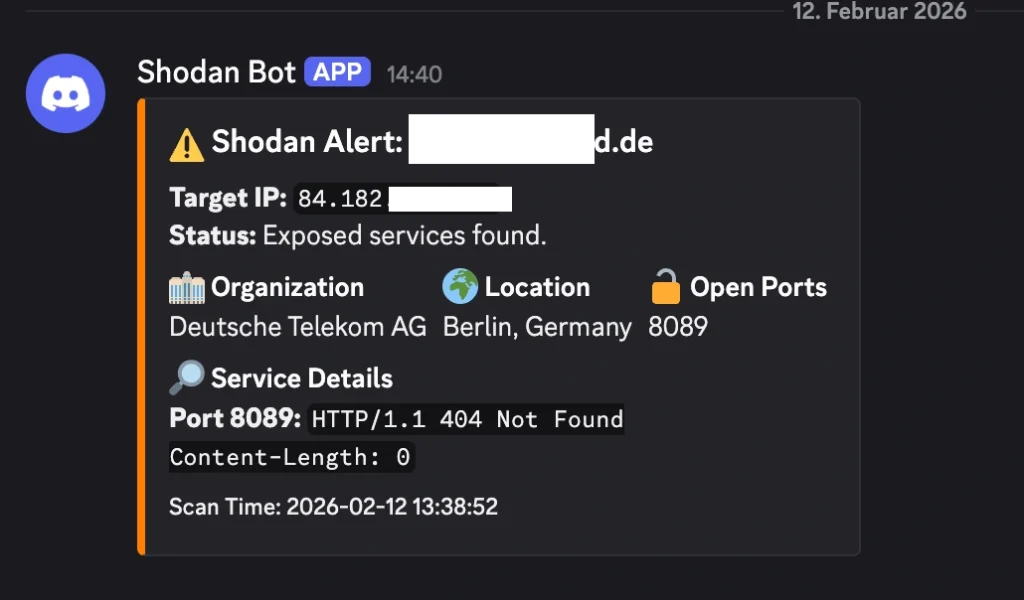Click the Content-Length: 0 code block
1024x600 pixels.
click(290, 458)
